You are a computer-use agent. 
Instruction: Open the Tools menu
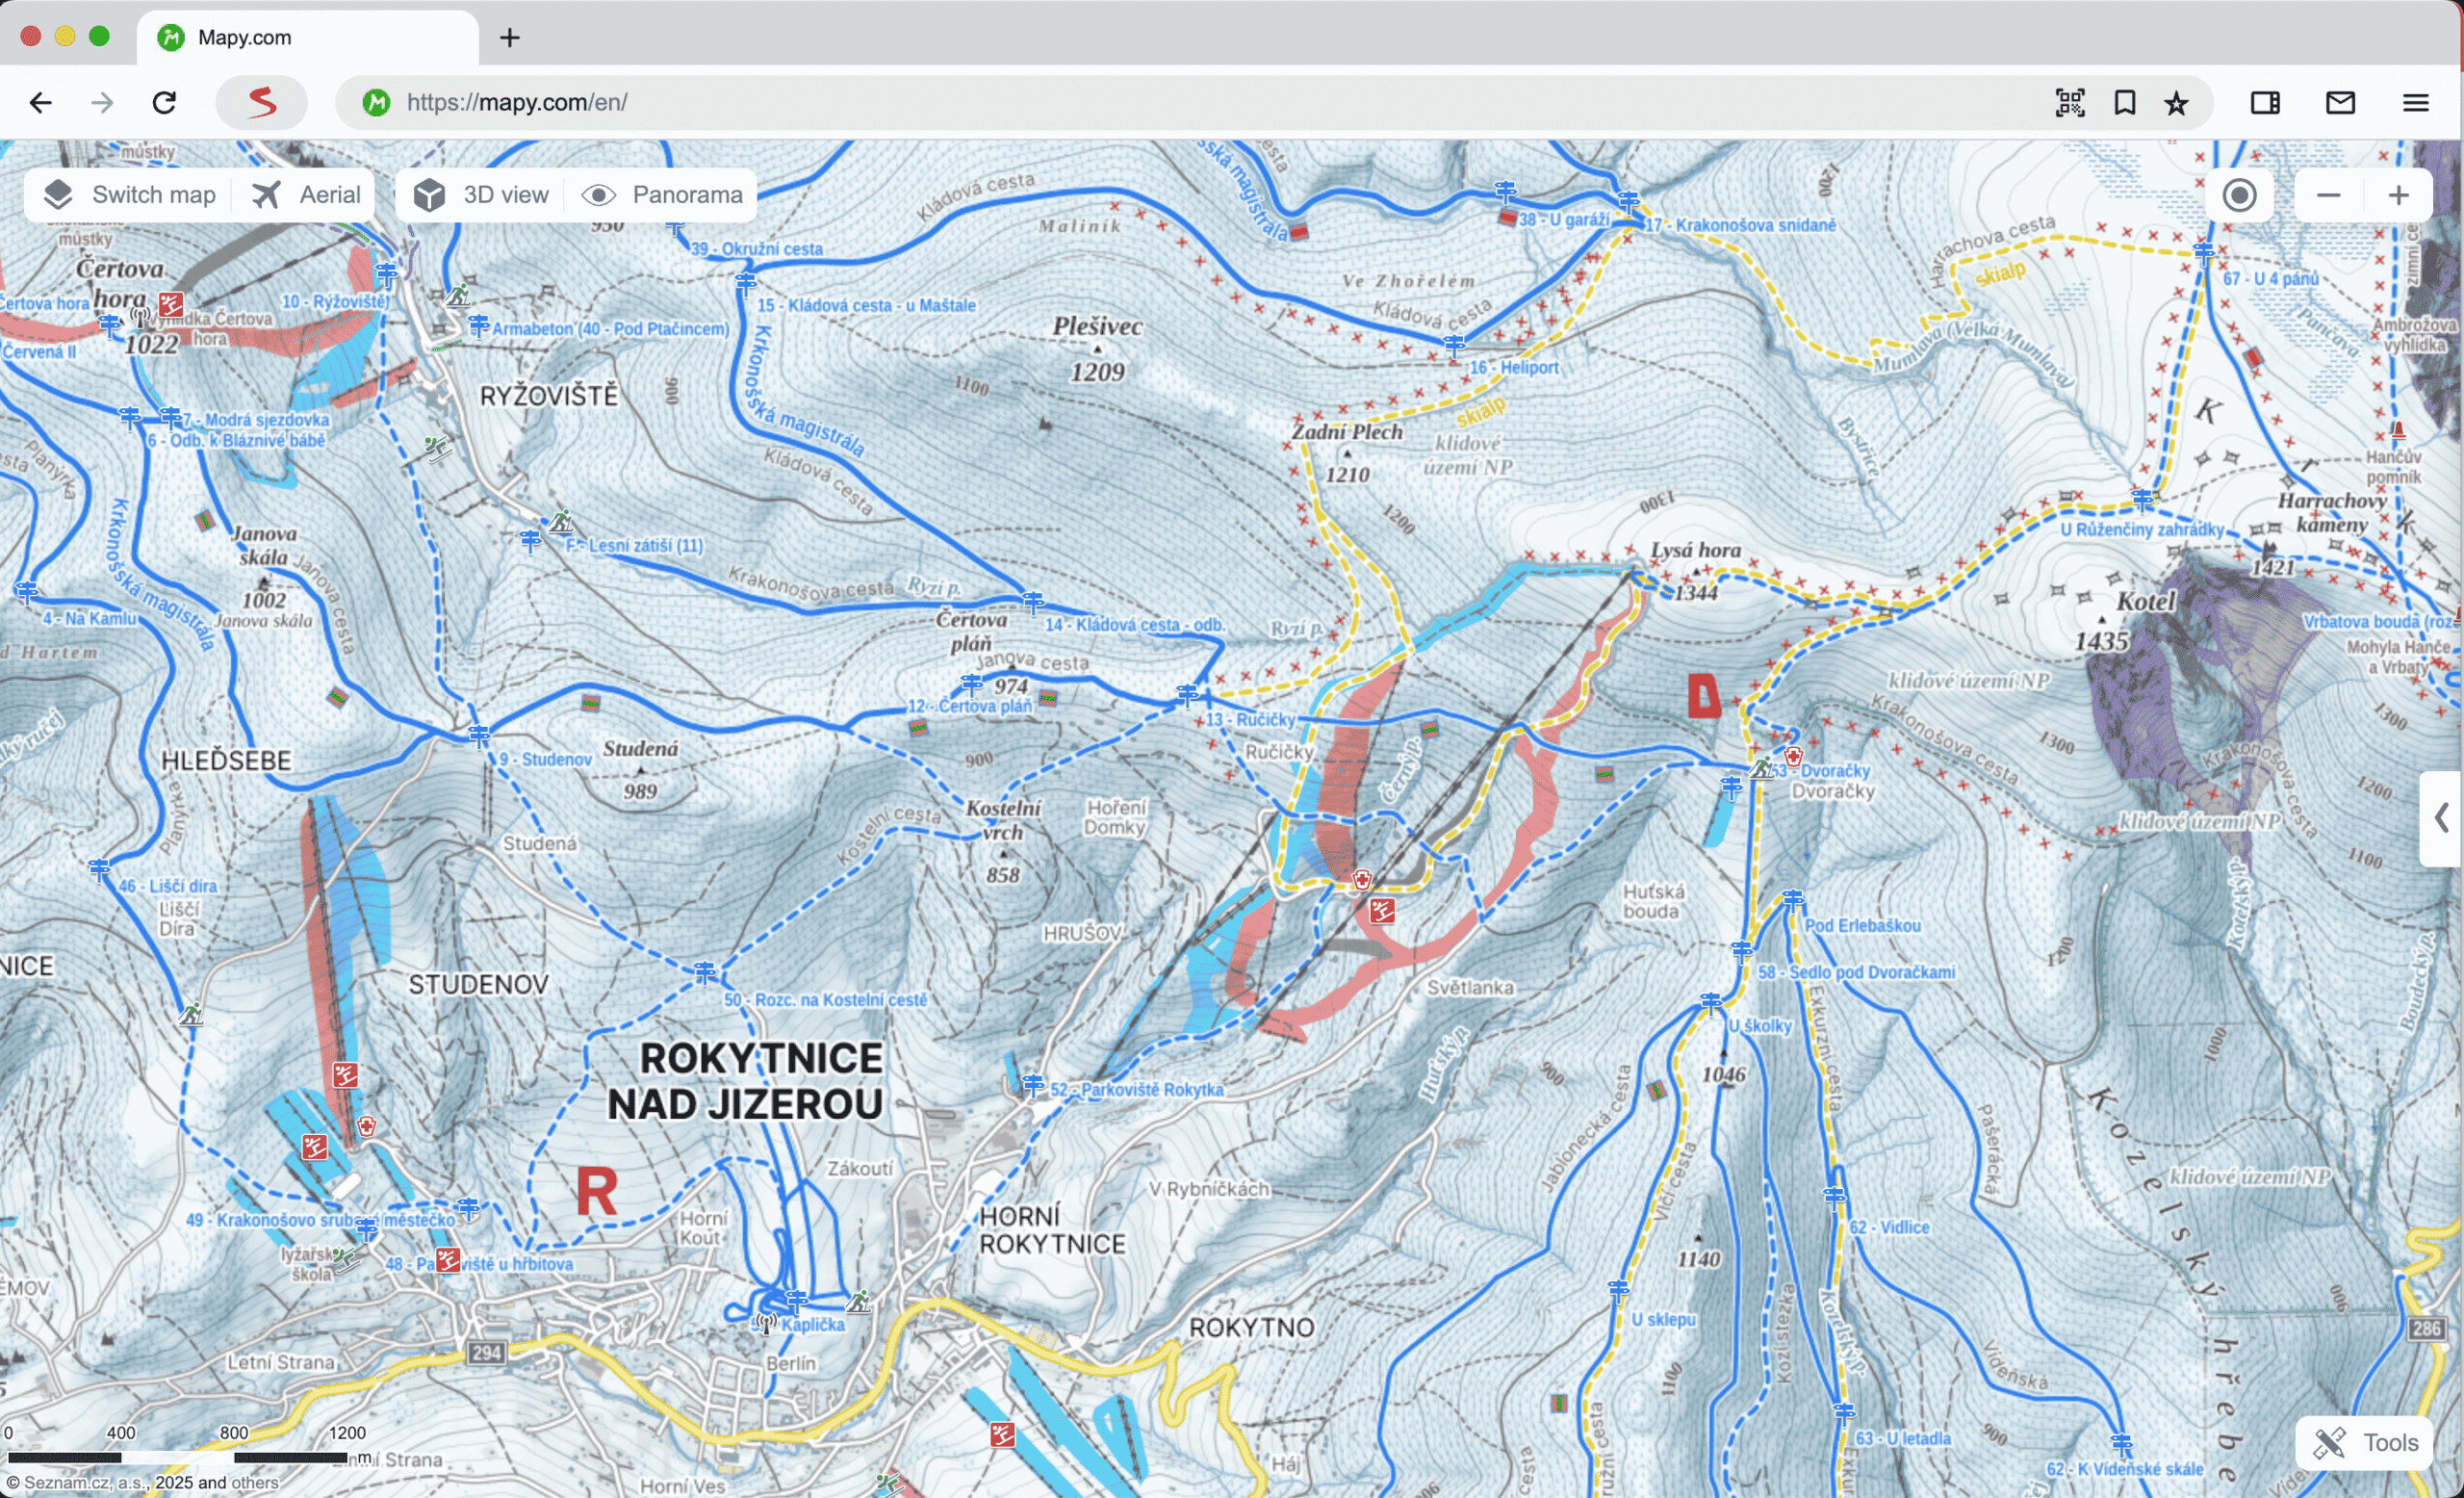click(x=2365, y=1442)
